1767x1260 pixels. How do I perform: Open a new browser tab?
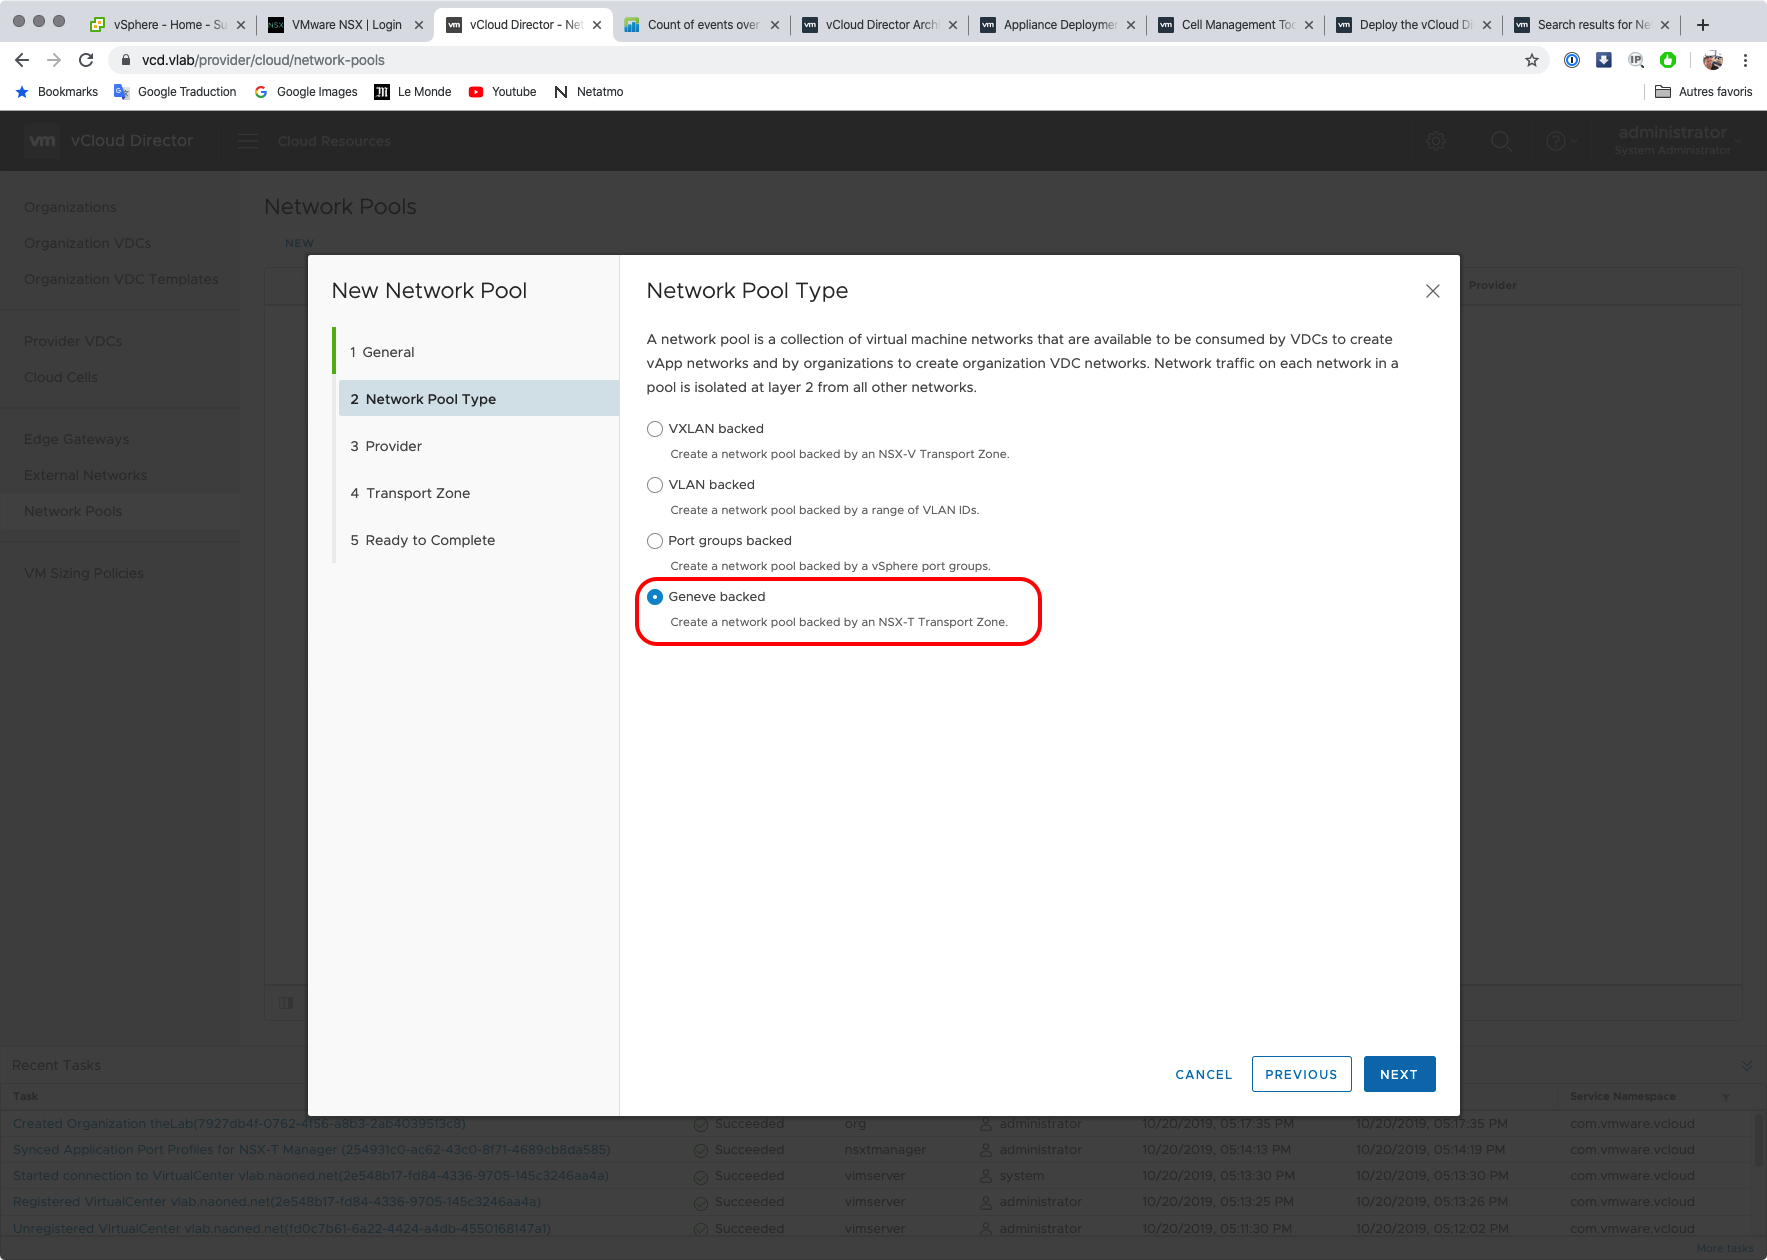1702,24
